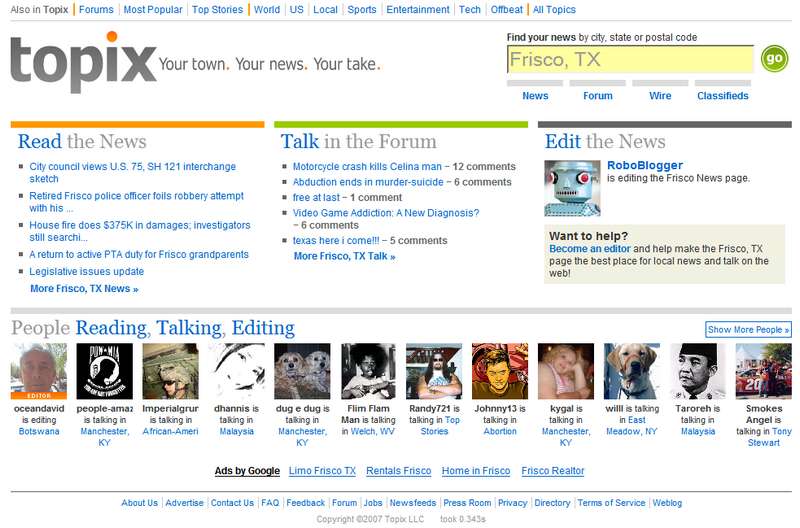Open Press Room in the footer
The image size is (800, 528).
click(467, 502)
